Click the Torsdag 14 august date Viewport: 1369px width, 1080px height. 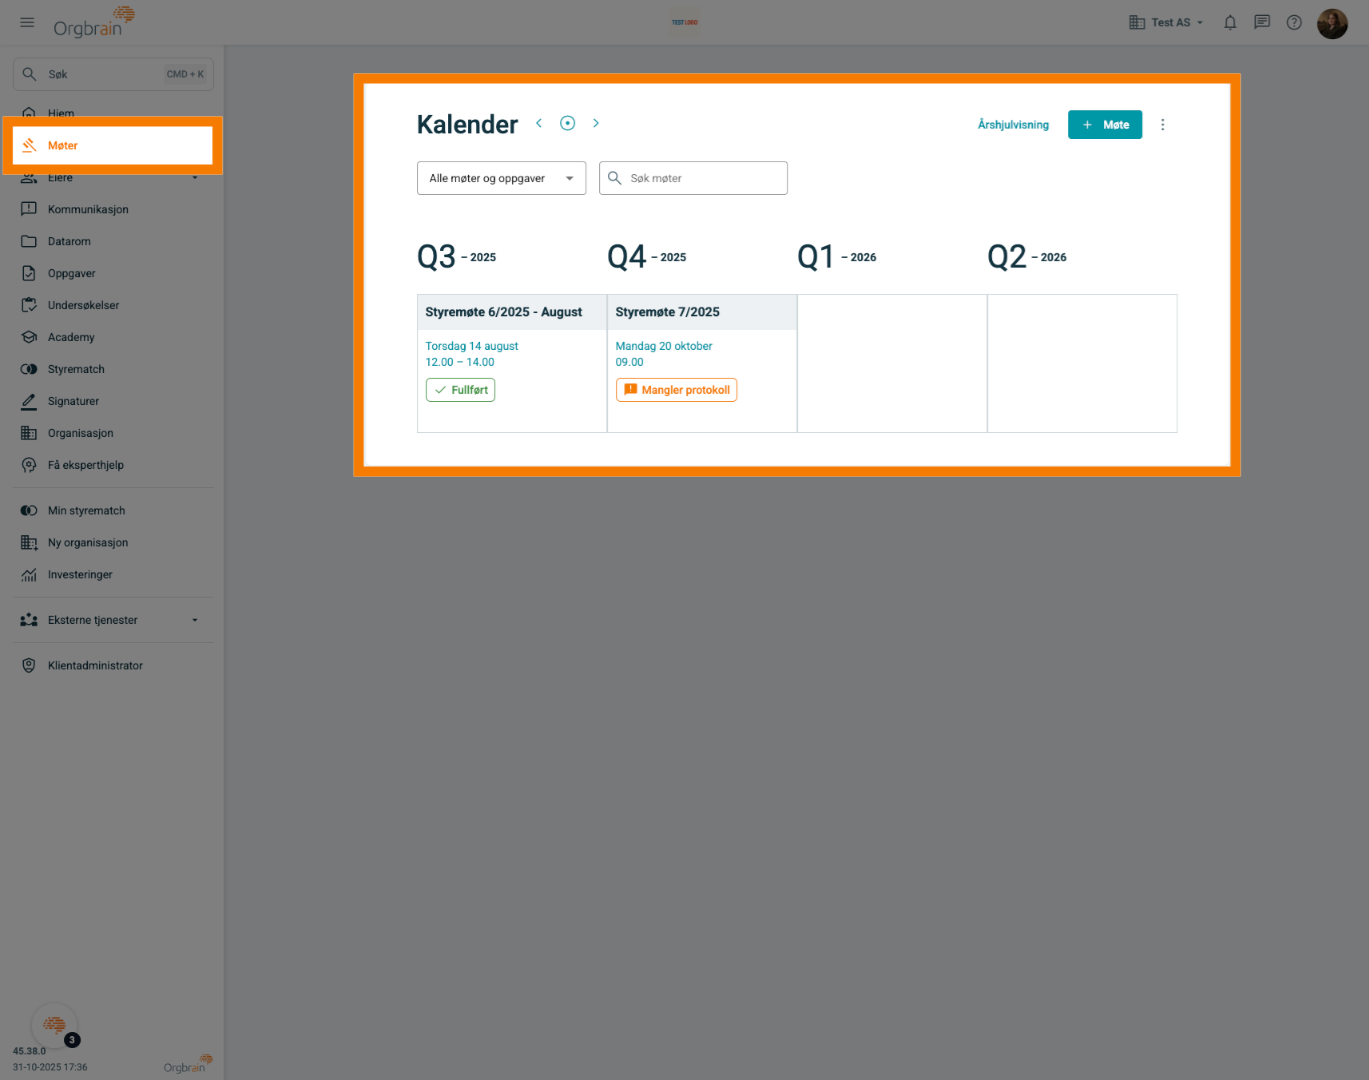(x=472, y=346)
